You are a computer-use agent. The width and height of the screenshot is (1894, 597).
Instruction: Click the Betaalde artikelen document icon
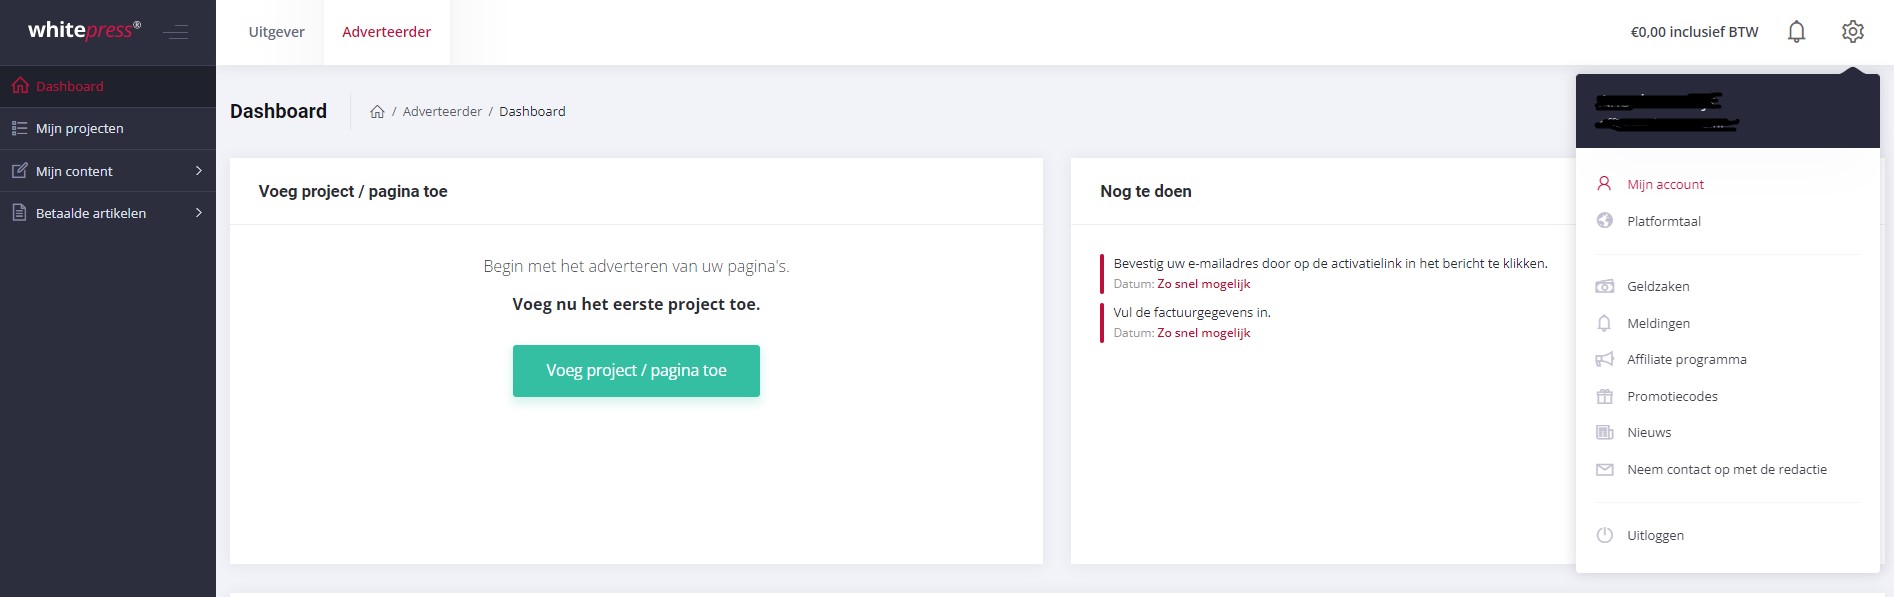19,213
